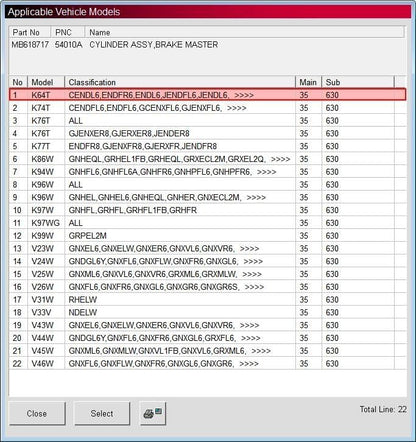Click the Part No header at top
Viewport: 416px width, 442px height.
(x=26, y=32)
